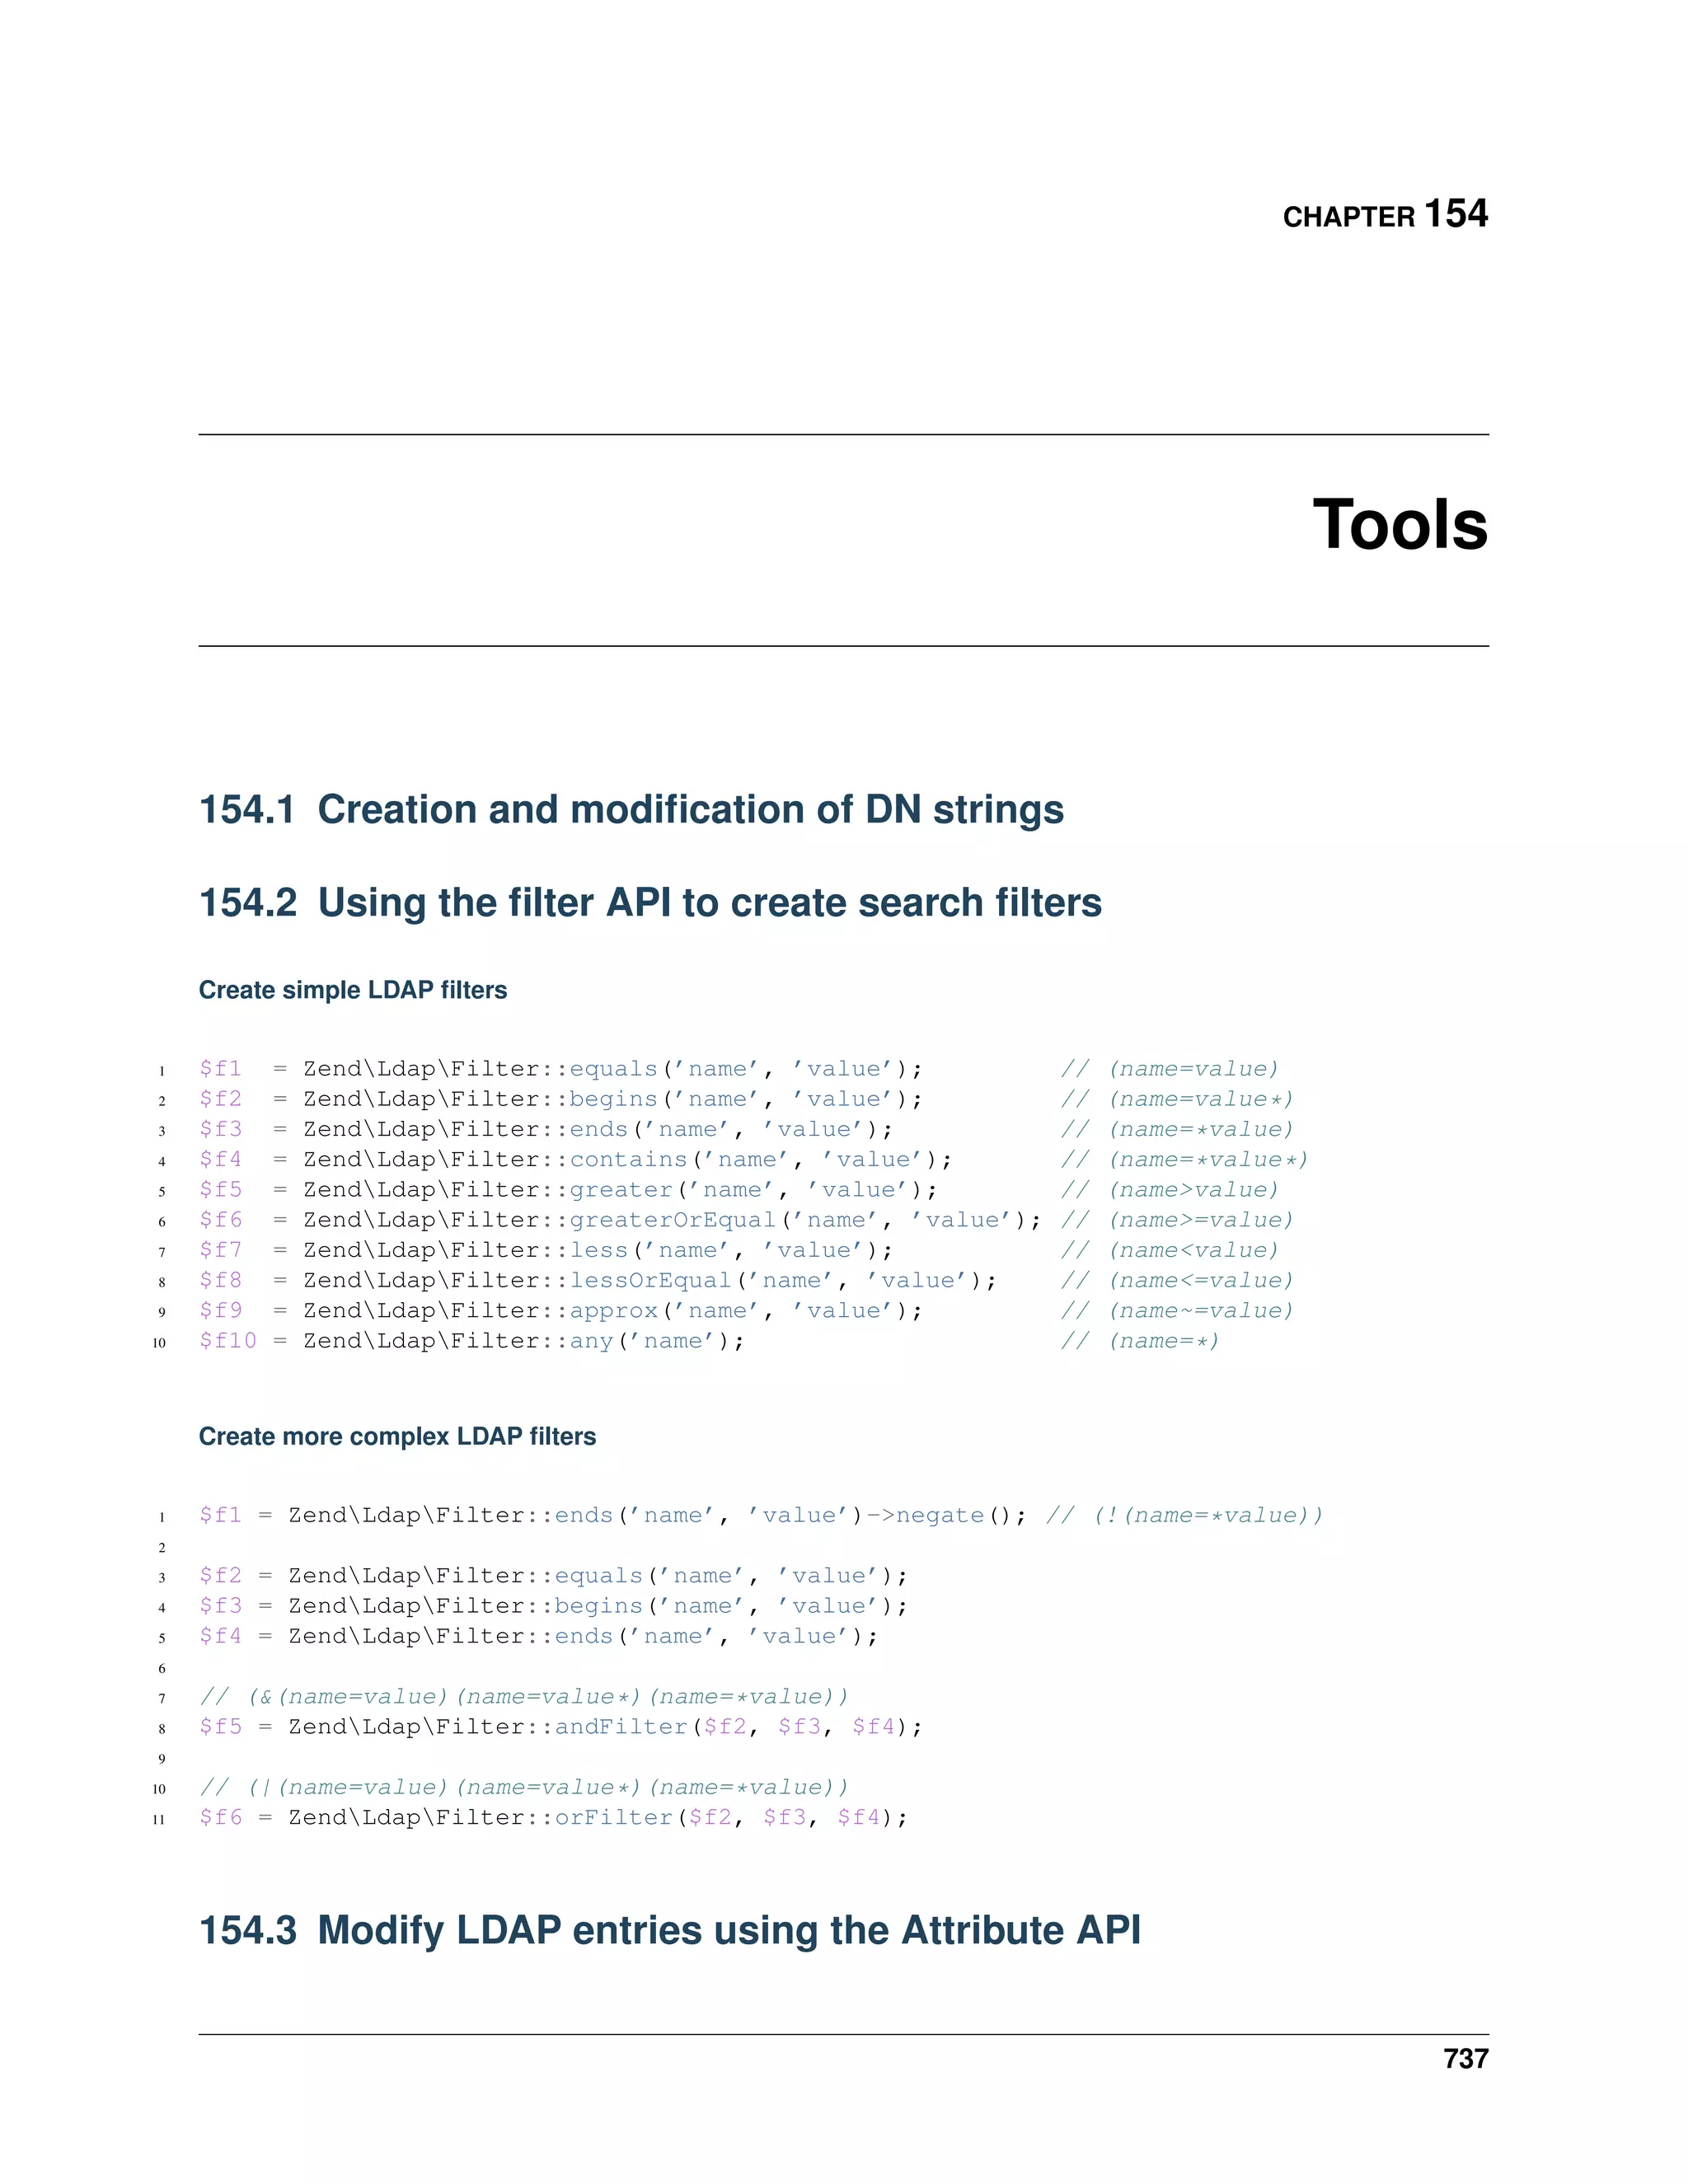Click the $f4 ends line in complex filters
This screenshot has width=1688, height=2184.
pyautogui.click(x=539, y=1636)
